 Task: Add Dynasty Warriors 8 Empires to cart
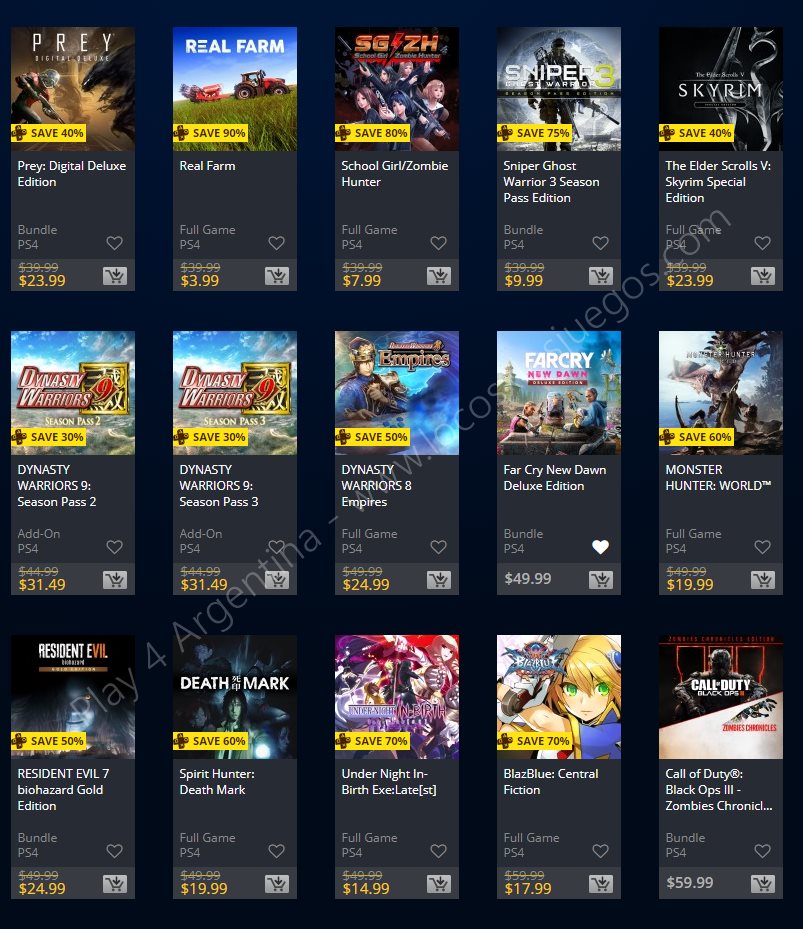439,579
